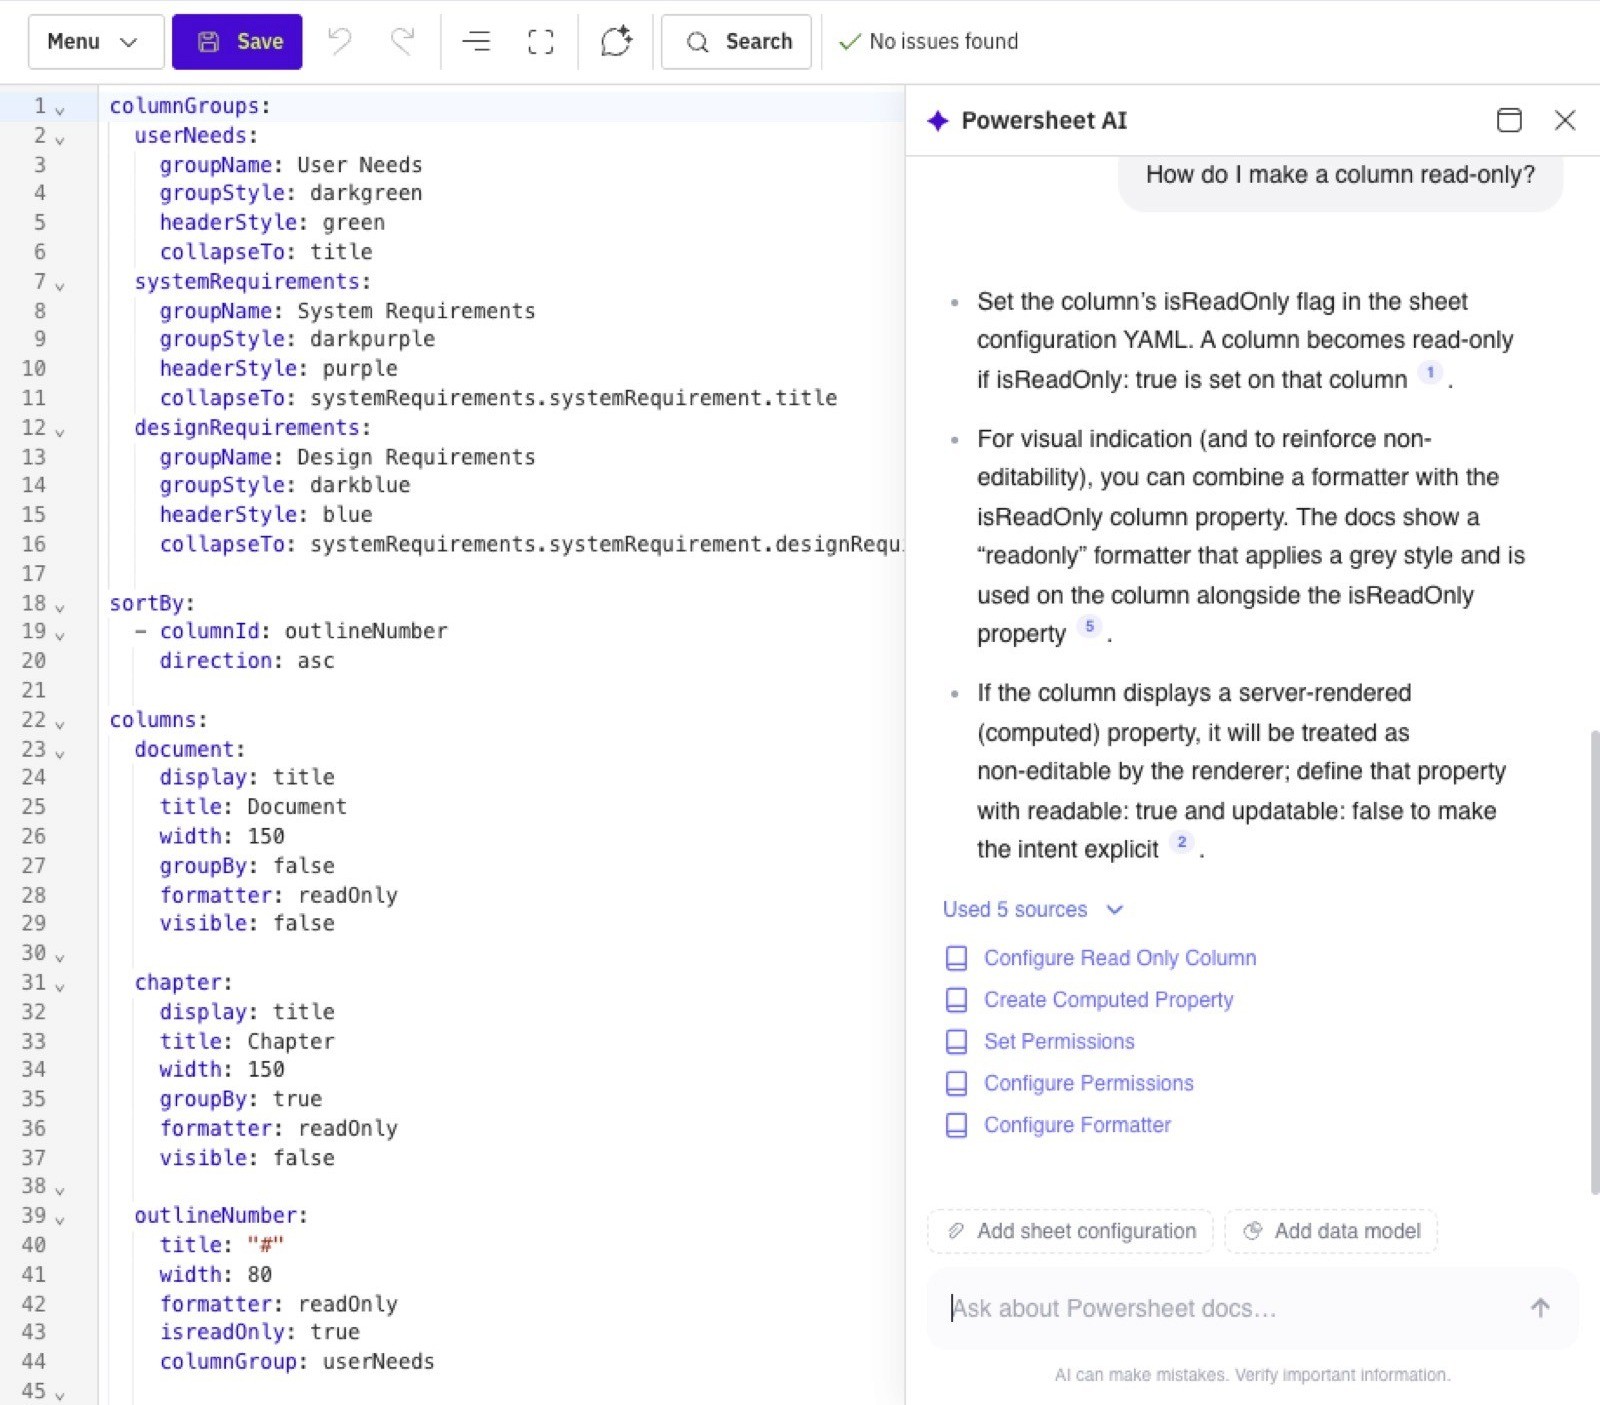
Task: Collapse the Used 5 sources list
Action: (x=1033, y=909)
